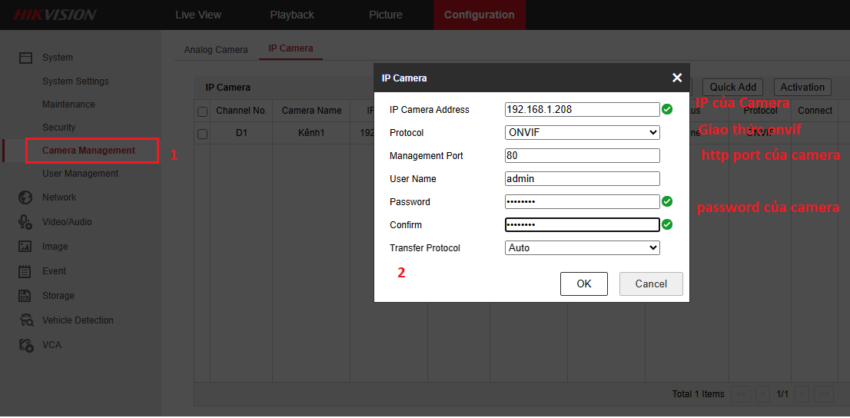This screenshot has height=418, width=850.
Task: Open Security in the sidebar
Action: [x=59, y=127]
